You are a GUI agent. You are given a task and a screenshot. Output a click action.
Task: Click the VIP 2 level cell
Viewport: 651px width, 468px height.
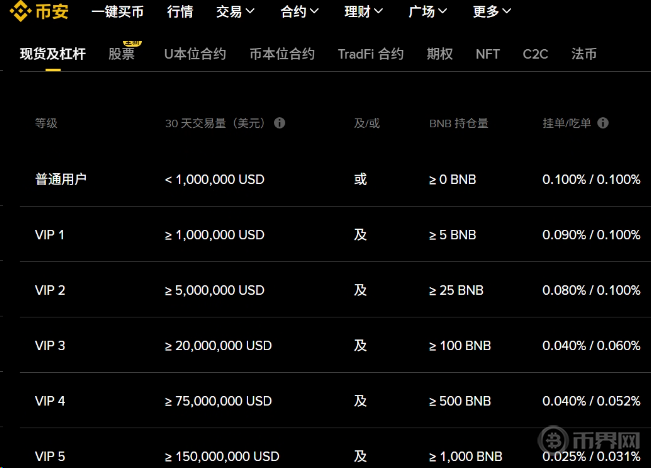50,290
